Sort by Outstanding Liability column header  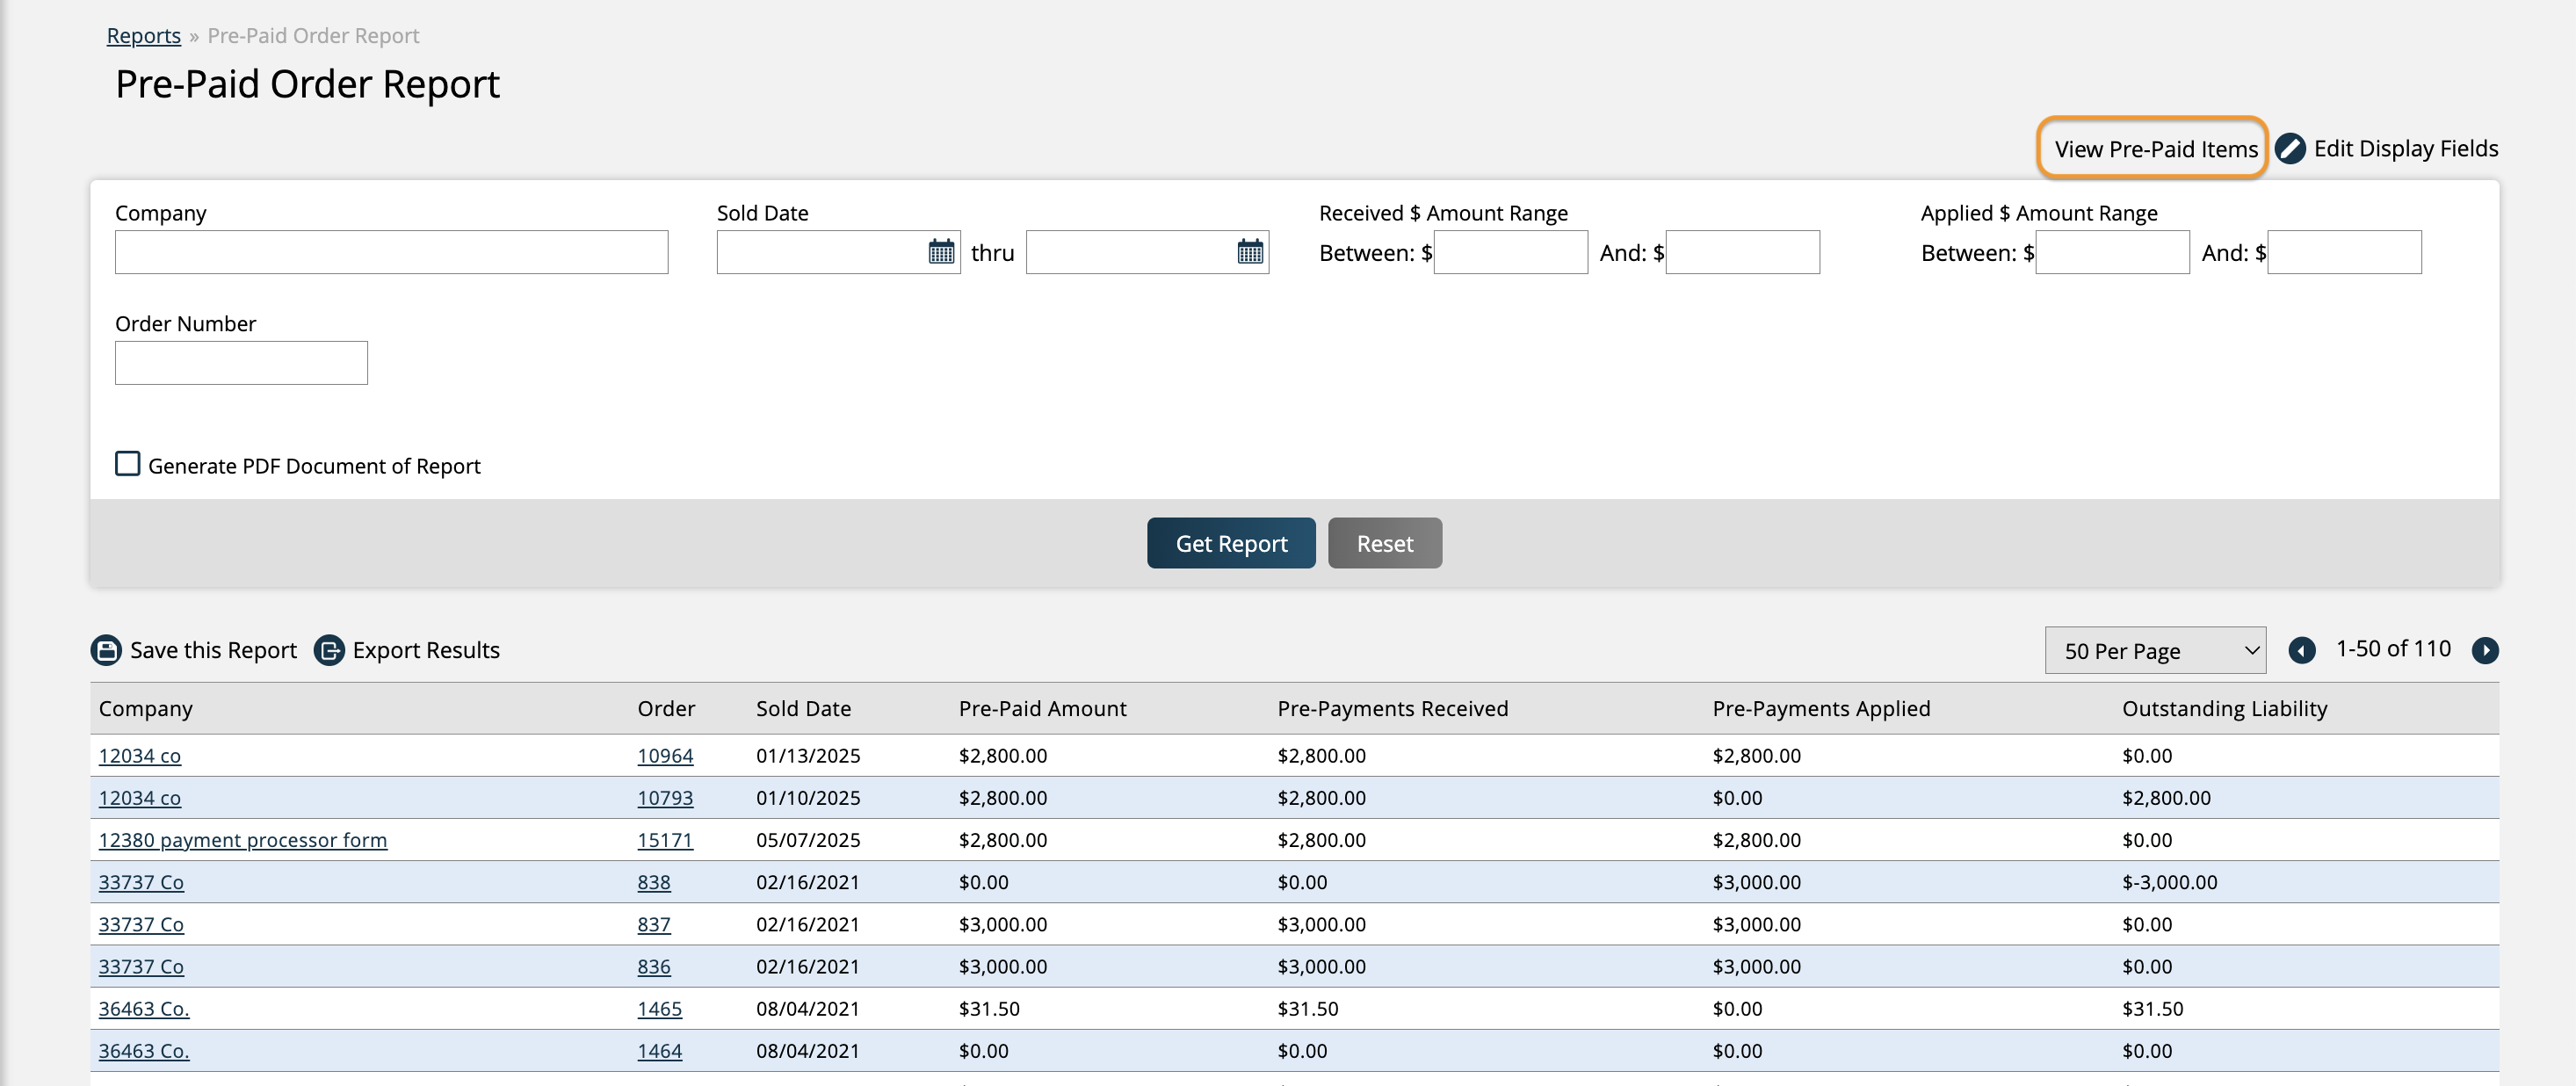click(x=2224, y=709)
